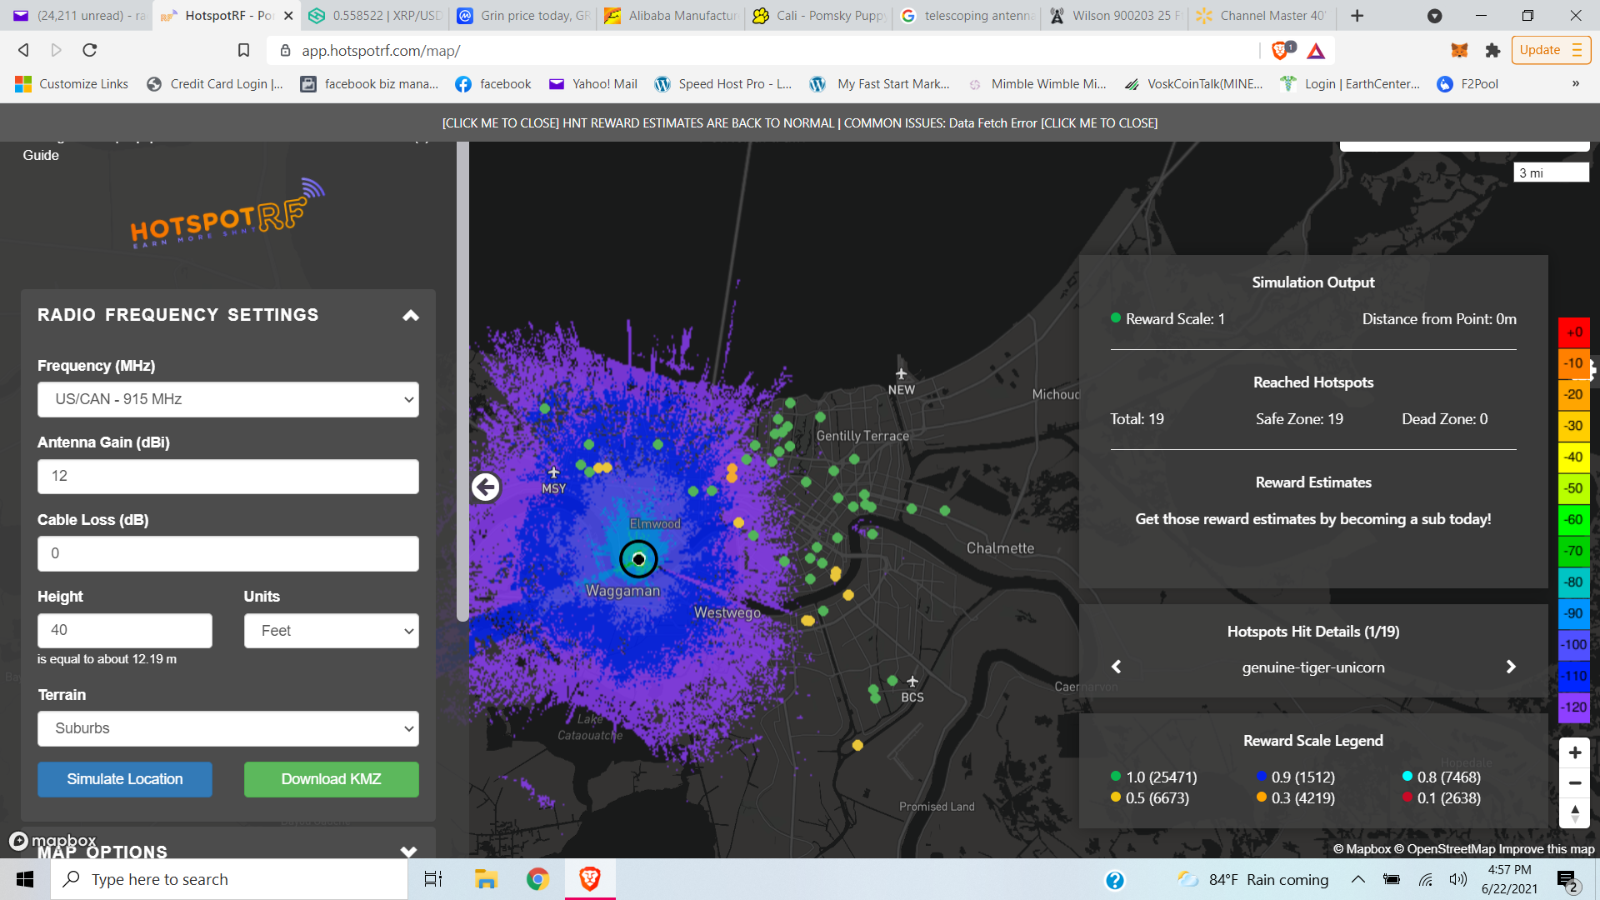Show more bookmarks chevron

(x=1575, y=84)
